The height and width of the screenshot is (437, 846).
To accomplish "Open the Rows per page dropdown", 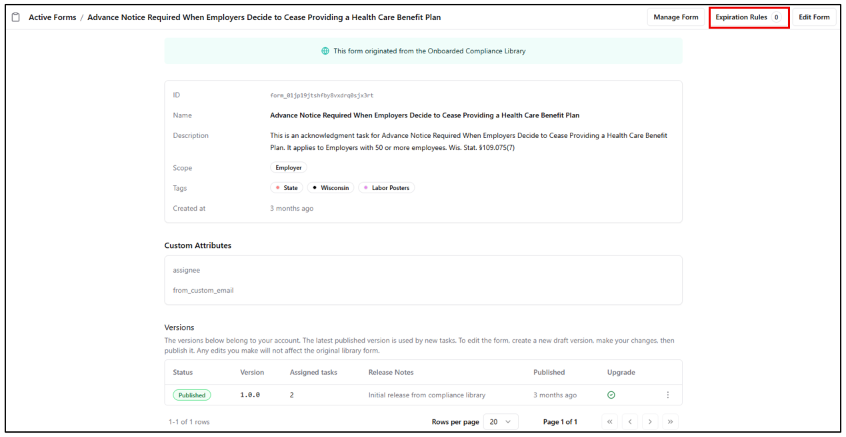I will click(x=501, y=422).
